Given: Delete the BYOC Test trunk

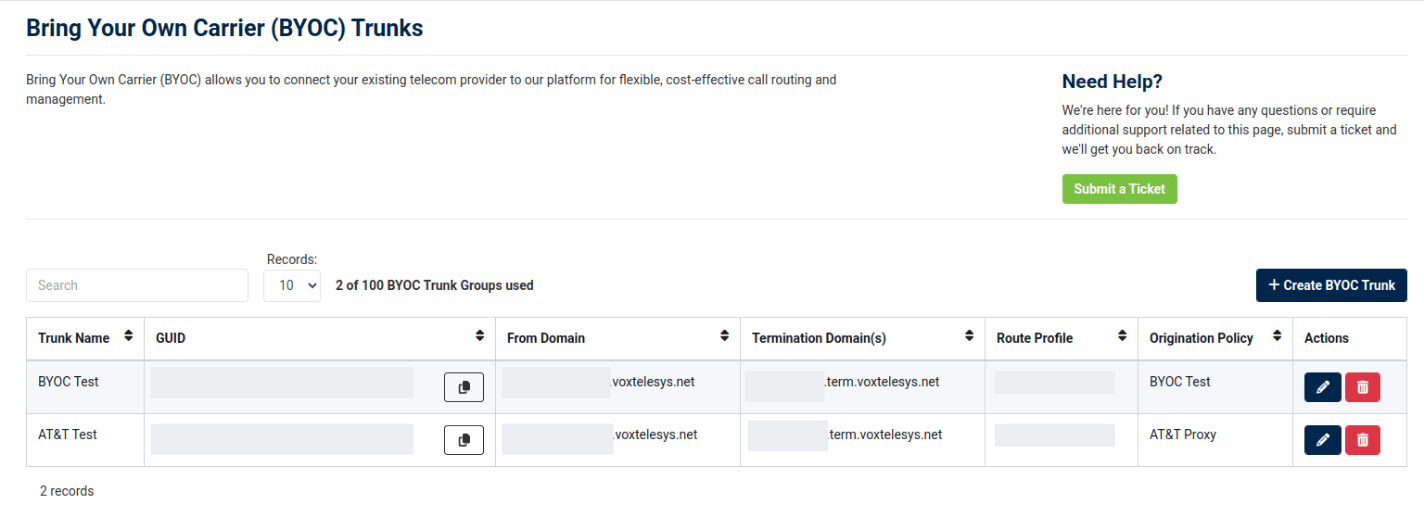Looking at the screenshot, I should pos(1362,387).
